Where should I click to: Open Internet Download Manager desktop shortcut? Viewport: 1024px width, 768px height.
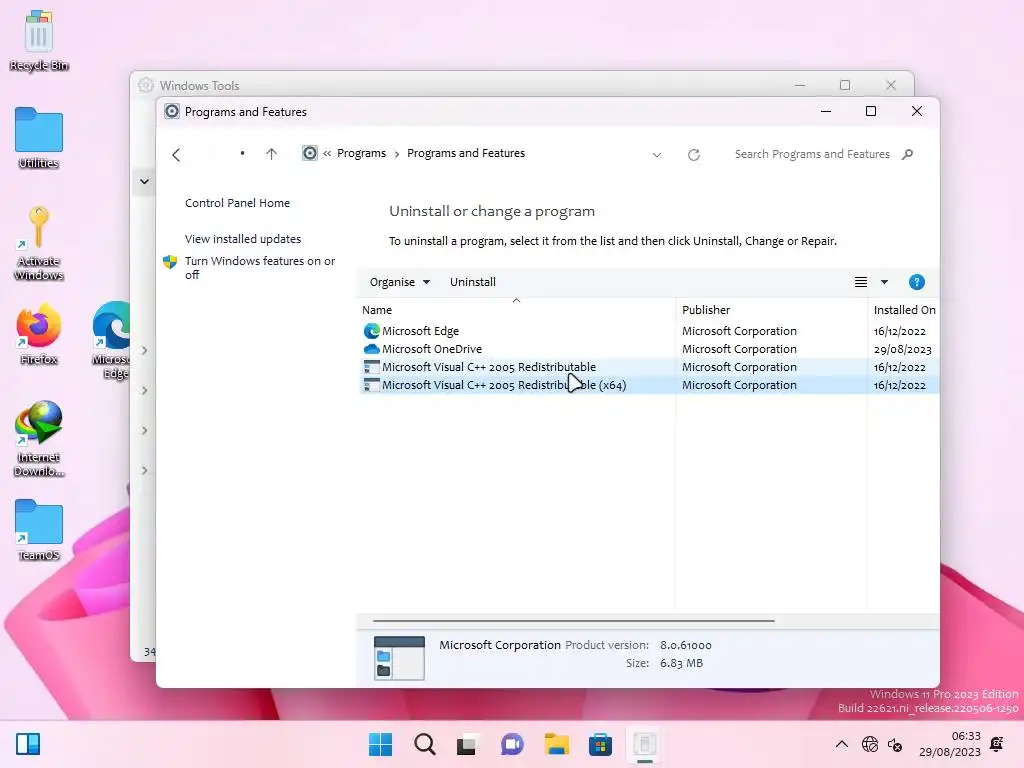tap(39, 439)
